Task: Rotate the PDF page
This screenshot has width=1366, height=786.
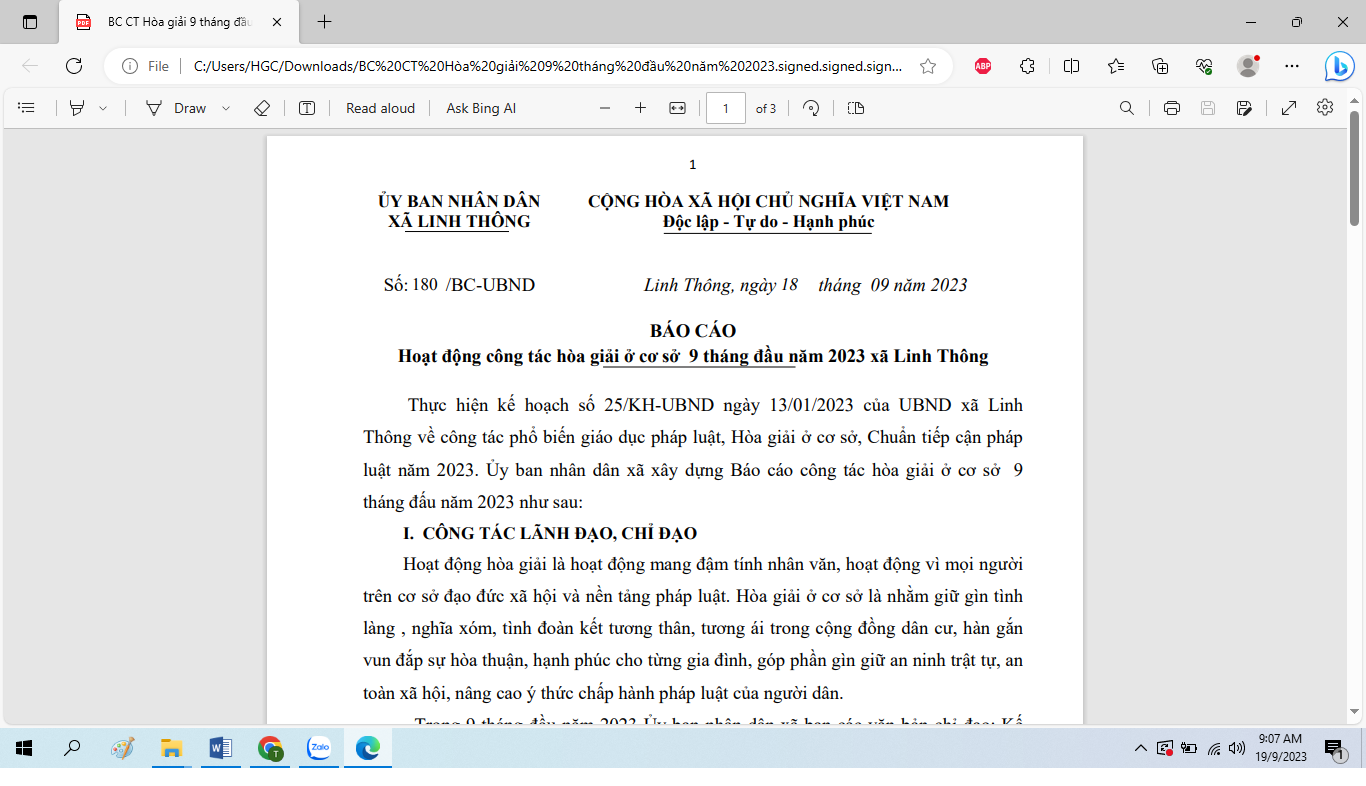Action: click(812, 108)
